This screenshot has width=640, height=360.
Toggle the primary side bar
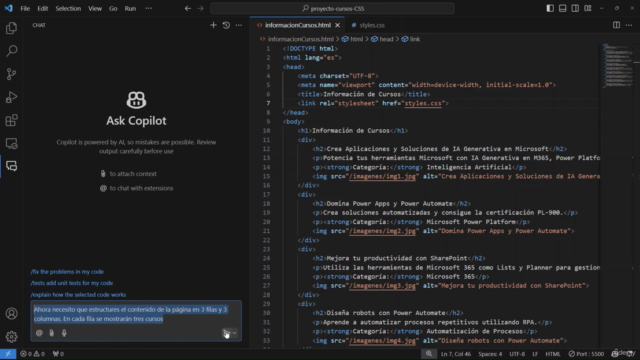550,8
